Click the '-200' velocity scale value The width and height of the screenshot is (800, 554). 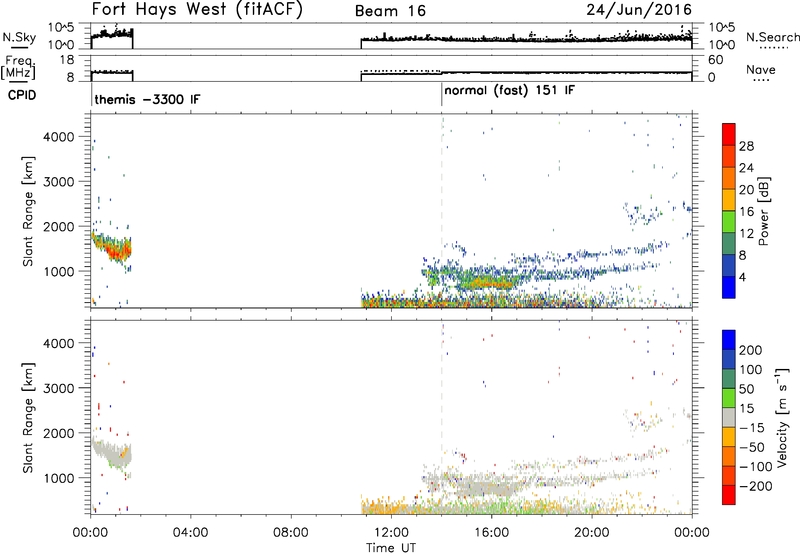tap(756, 486)
